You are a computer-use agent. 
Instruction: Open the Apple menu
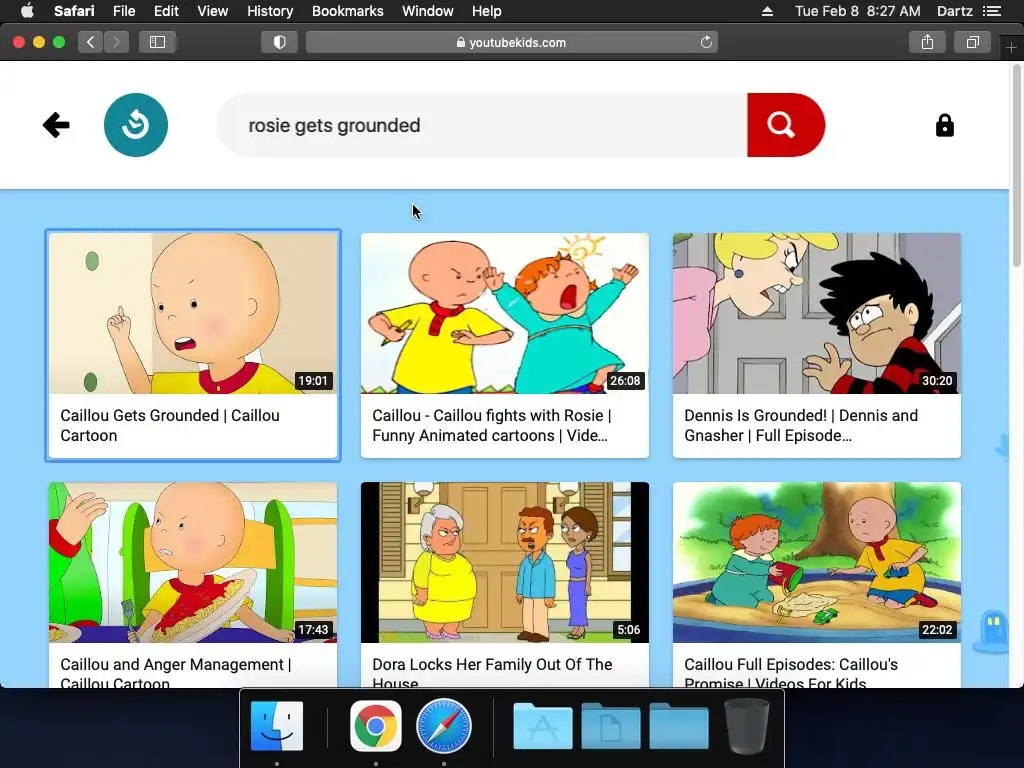click(x=27, y=11)
